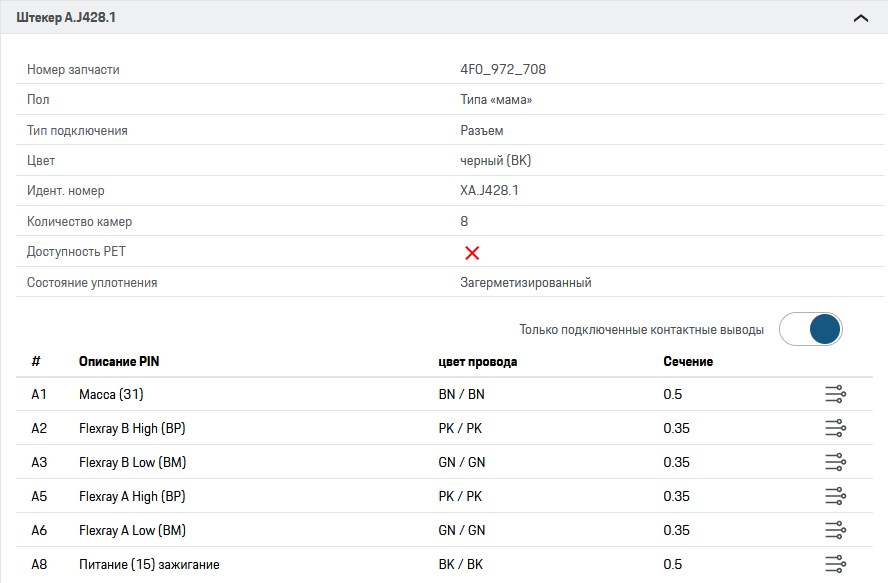Image resolution: width=888 pixels, height=583 pixels.
Task: Collapse the Штекер A.J428.1 panel chevron
Action: [860, 18]
